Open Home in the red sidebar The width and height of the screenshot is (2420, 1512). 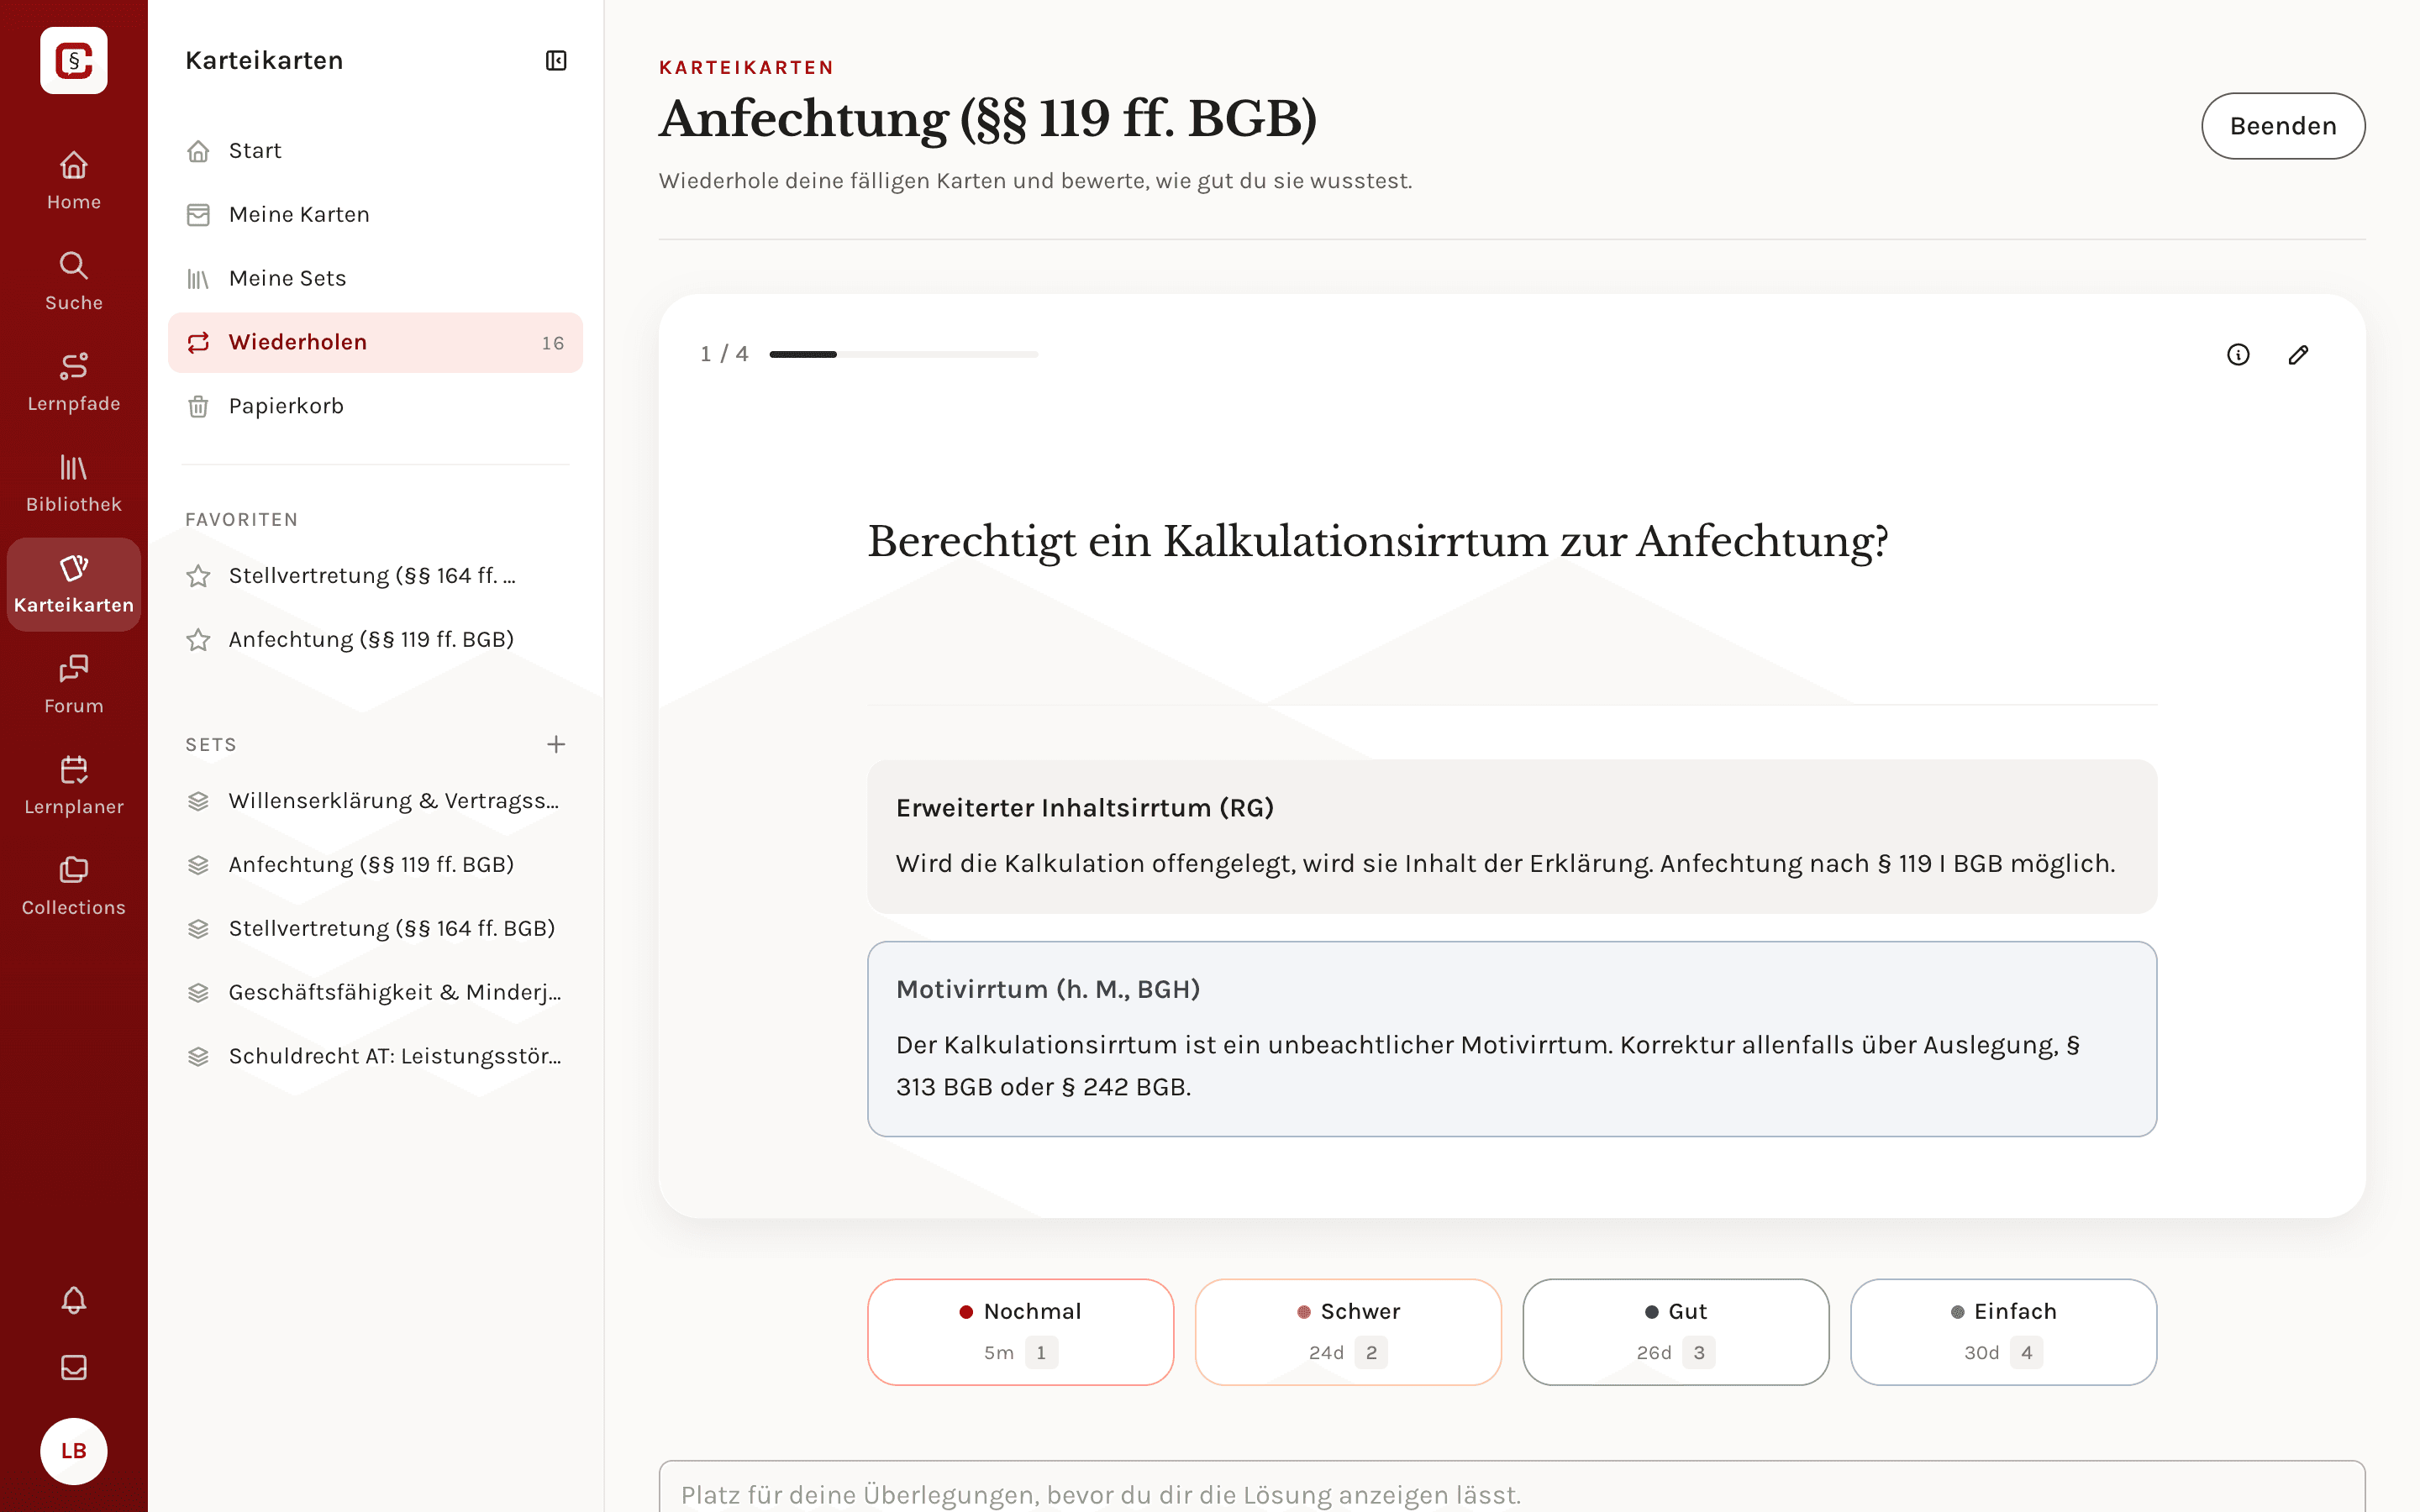tap(74, 180)
